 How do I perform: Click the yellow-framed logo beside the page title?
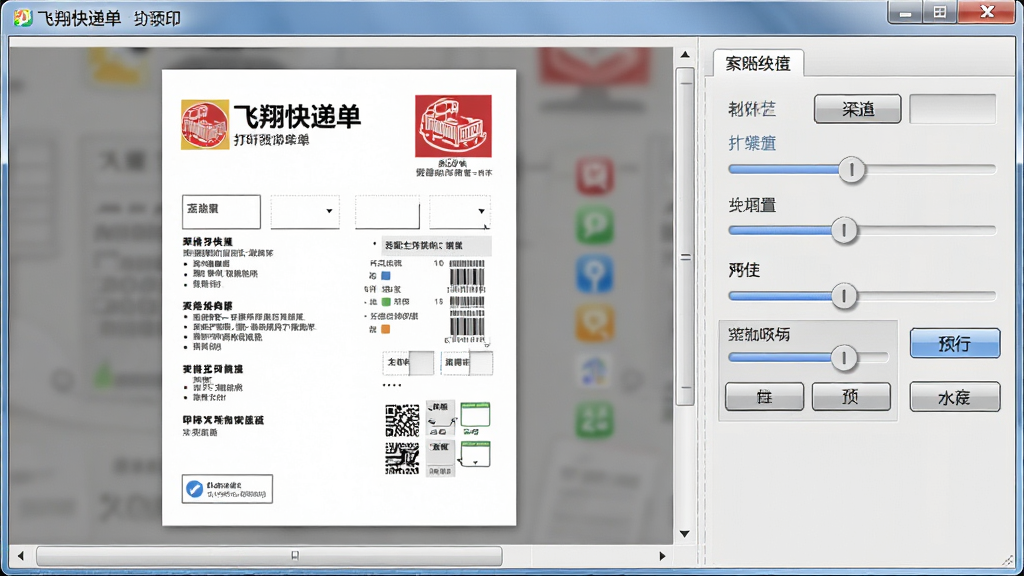[x=205, y=125]
